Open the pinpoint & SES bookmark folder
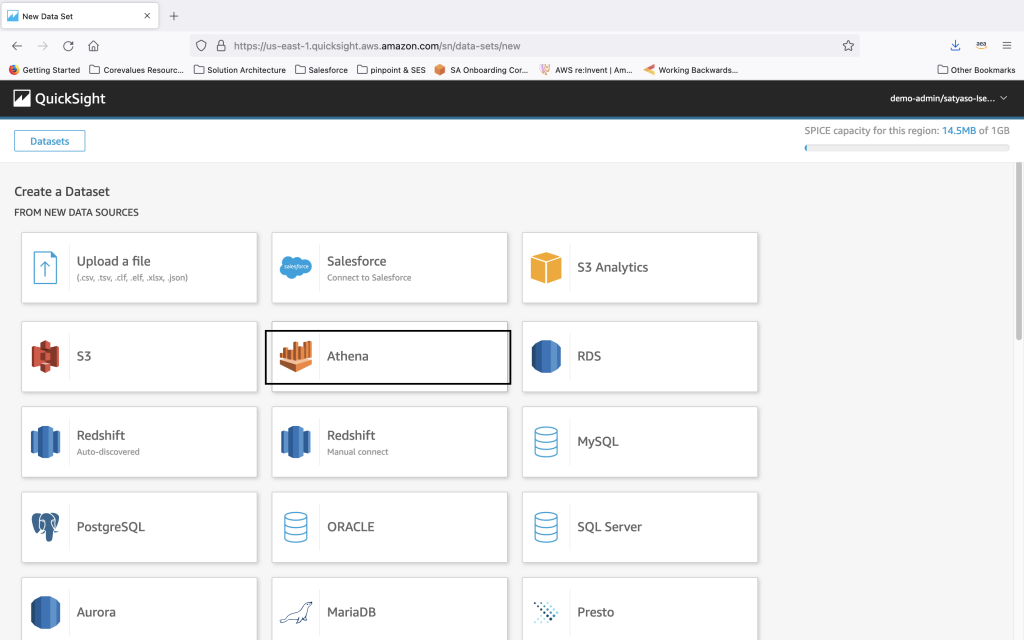 tap(391, 70)
